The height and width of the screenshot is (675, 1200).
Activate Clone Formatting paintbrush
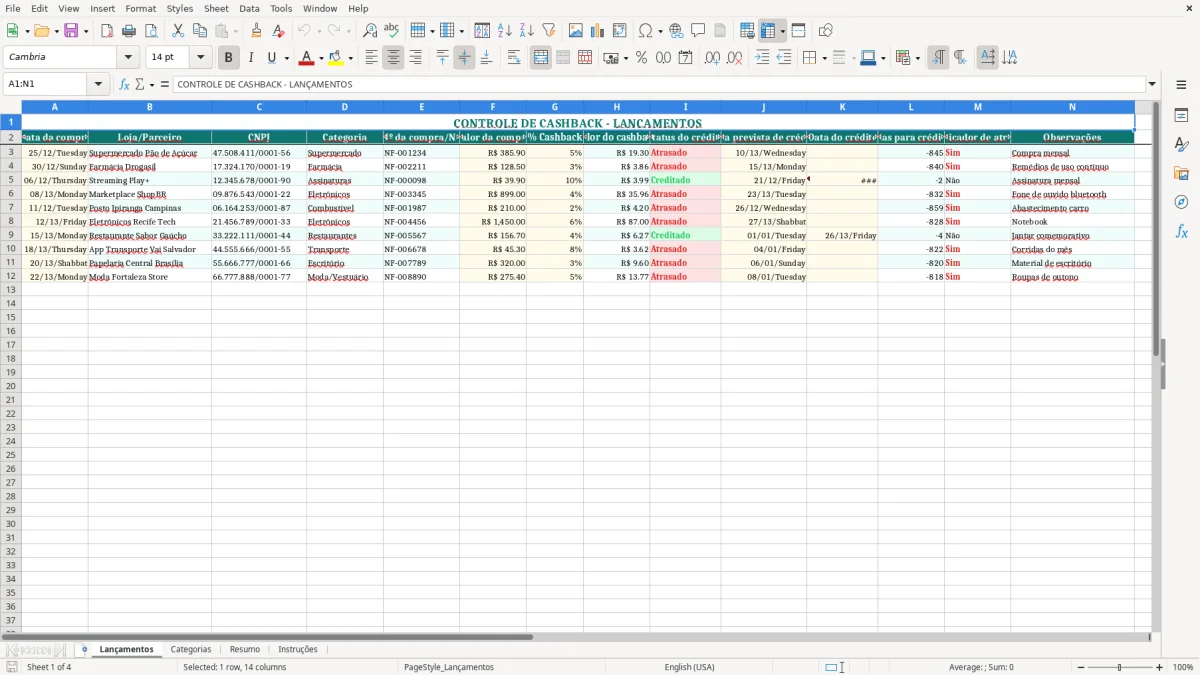257,31
